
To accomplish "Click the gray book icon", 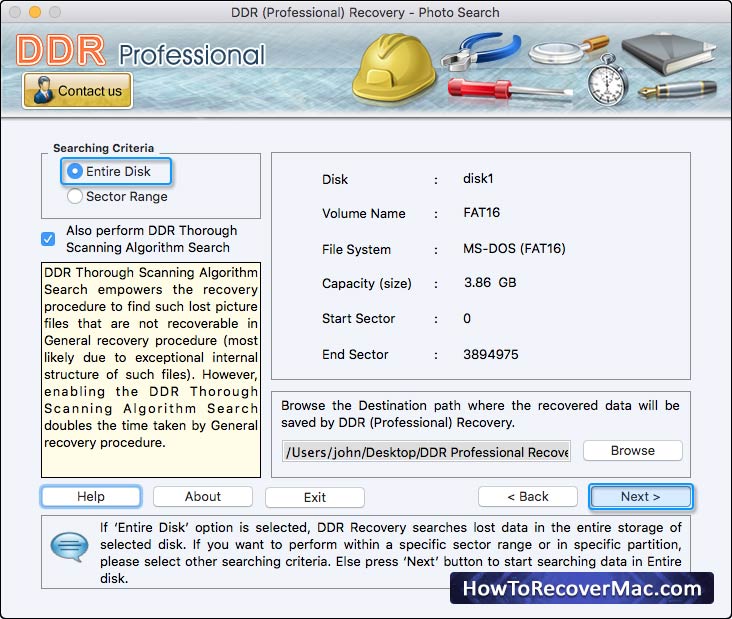I will coord(668,53).
